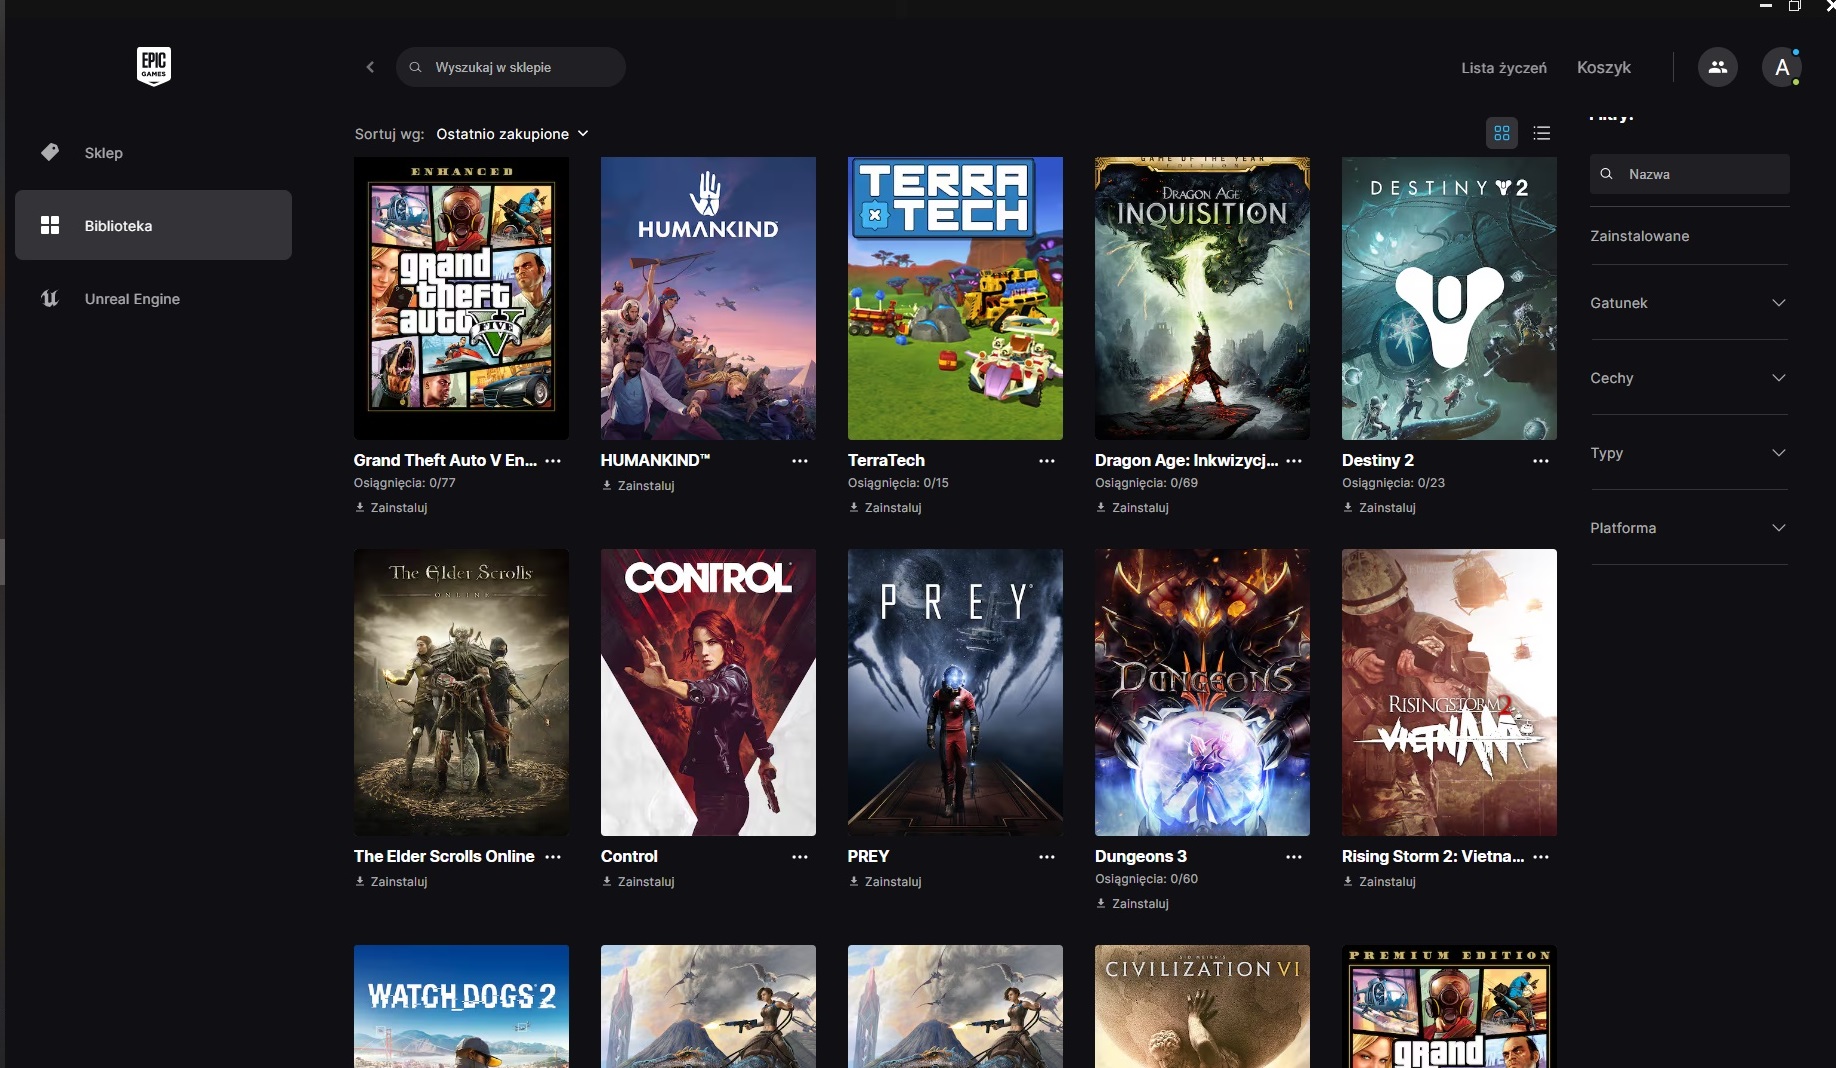Install Grand Theft Auto V via Zainstaluj
Viewport: 1836px width, 1068px height.
tap(392, 508)
